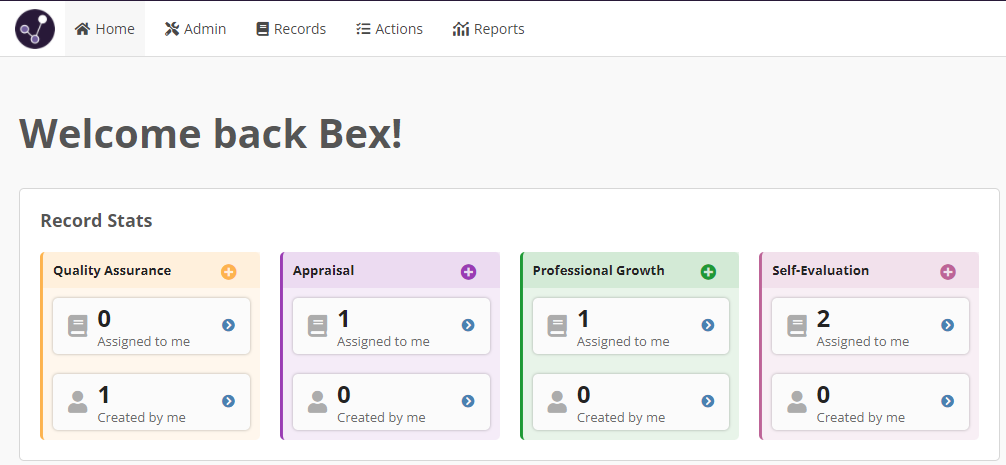Screen dimensions: 1006x465
Task: Click the app logo in the navbar
Action: 35,29
